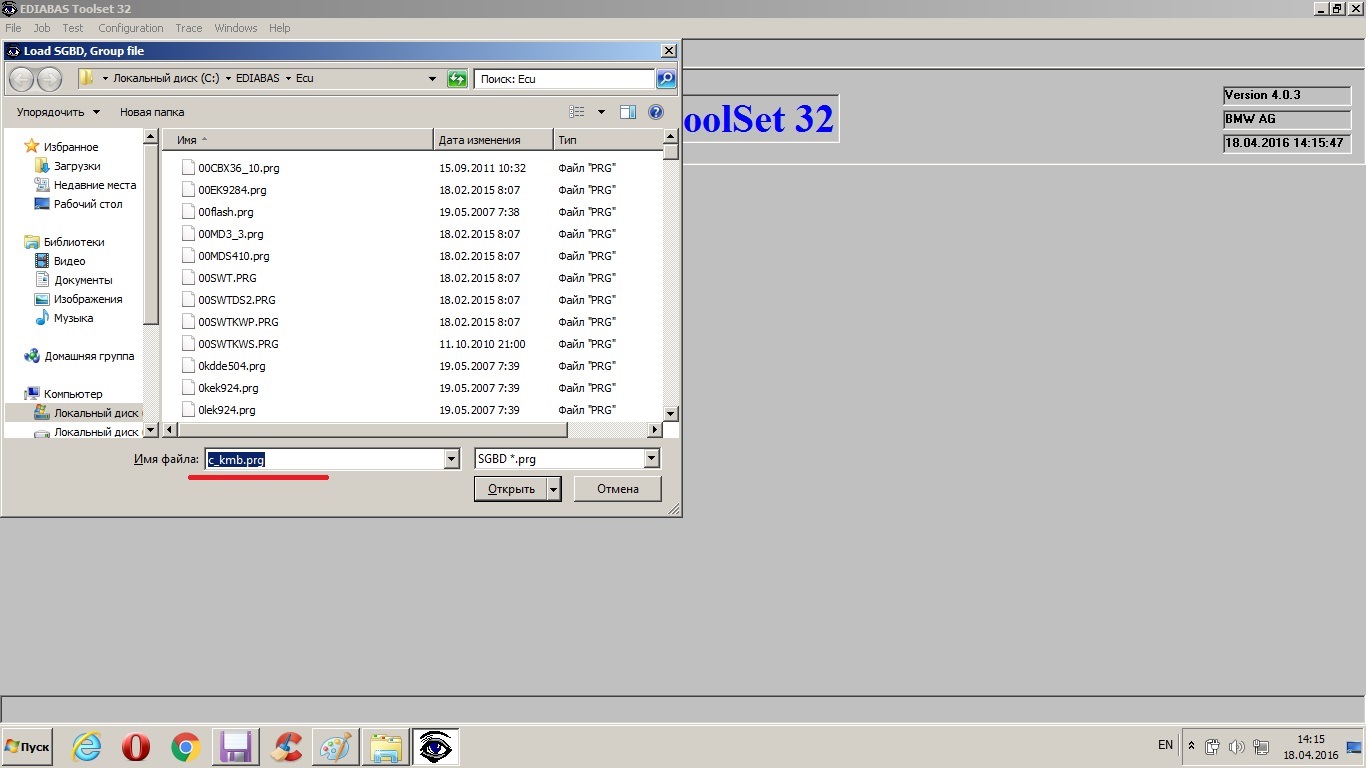Select Домашняя группа in navigation pane

click(79, 356)
